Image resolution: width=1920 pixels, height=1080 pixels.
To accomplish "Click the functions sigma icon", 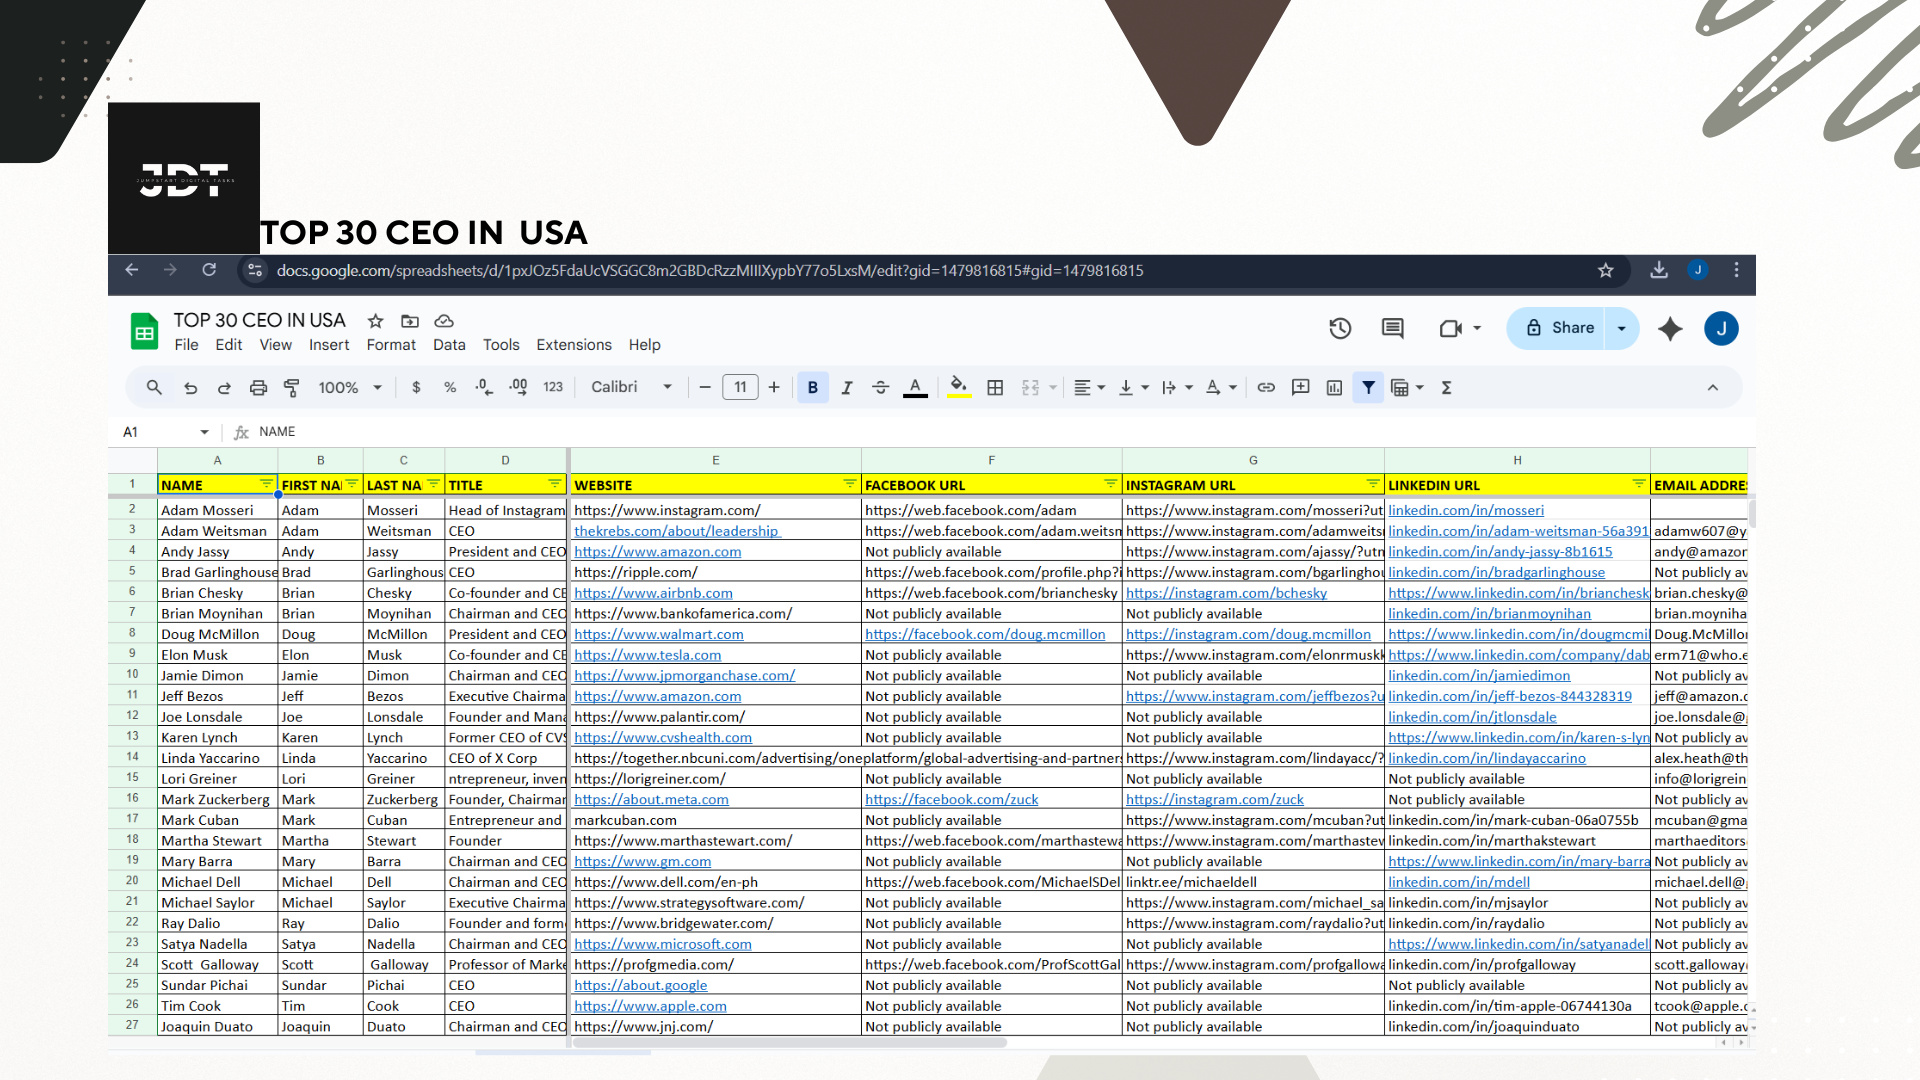I will click(x=1446, y=388).
